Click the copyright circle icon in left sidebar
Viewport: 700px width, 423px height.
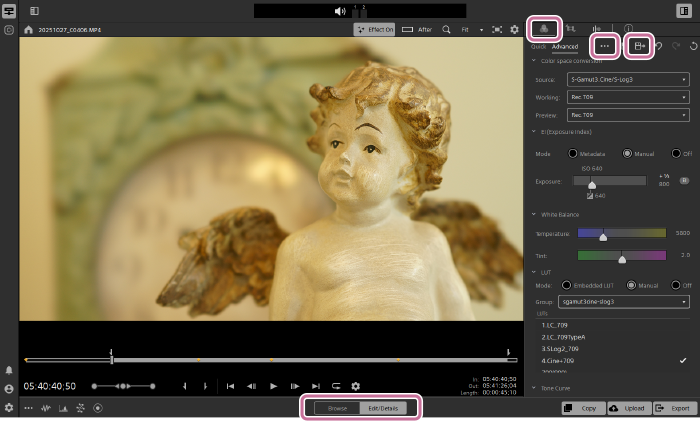(9, 30)
